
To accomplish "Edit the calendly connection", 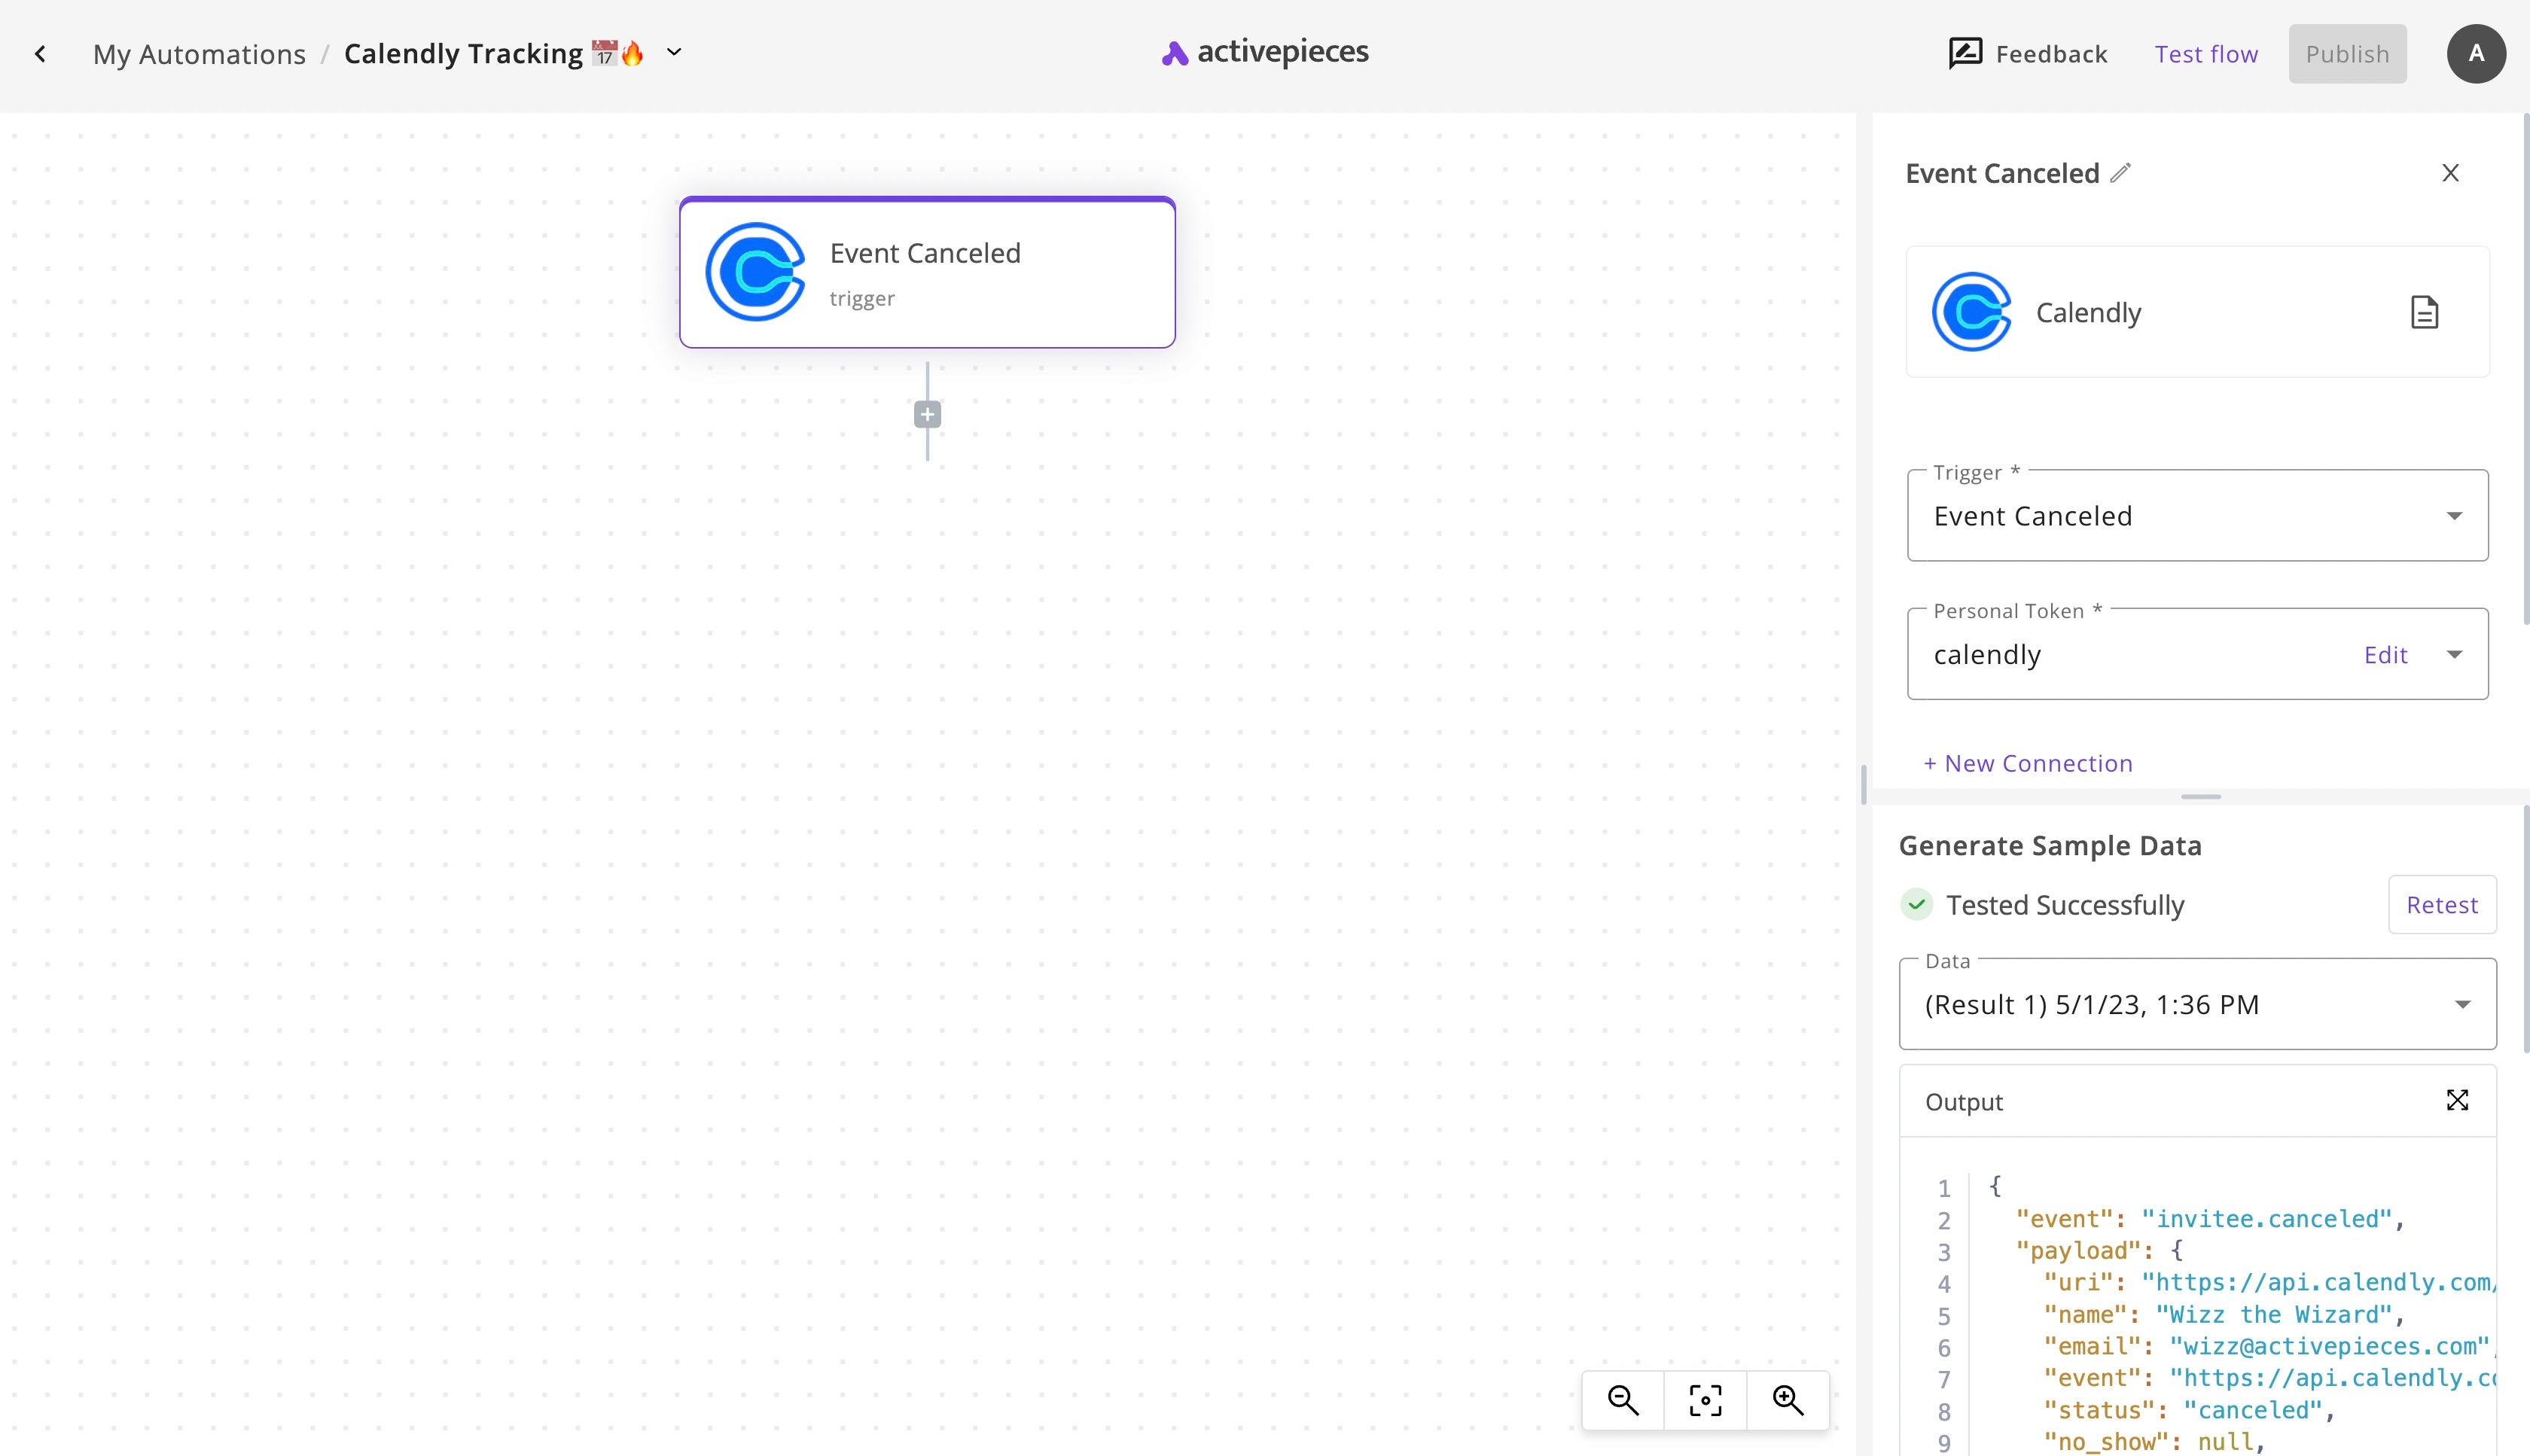I will [2385, 655].
